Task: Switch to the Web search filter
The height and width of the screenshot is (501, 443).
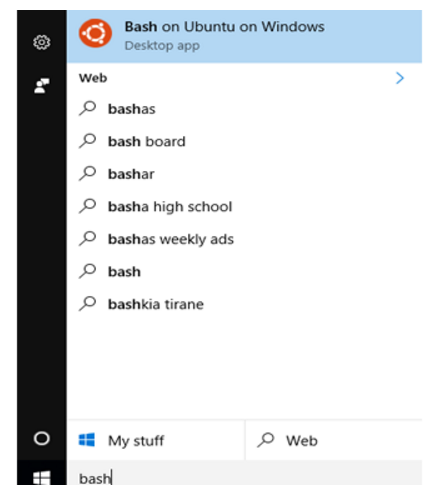Action: point(334,440)
